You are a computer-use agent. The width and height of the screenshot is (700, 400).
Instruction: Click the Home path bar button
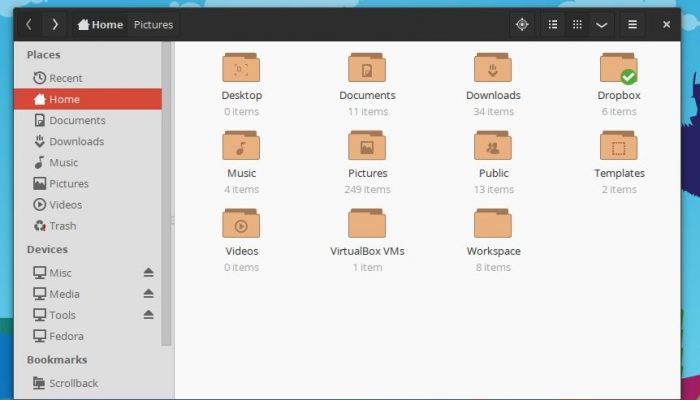pos(100,25)
